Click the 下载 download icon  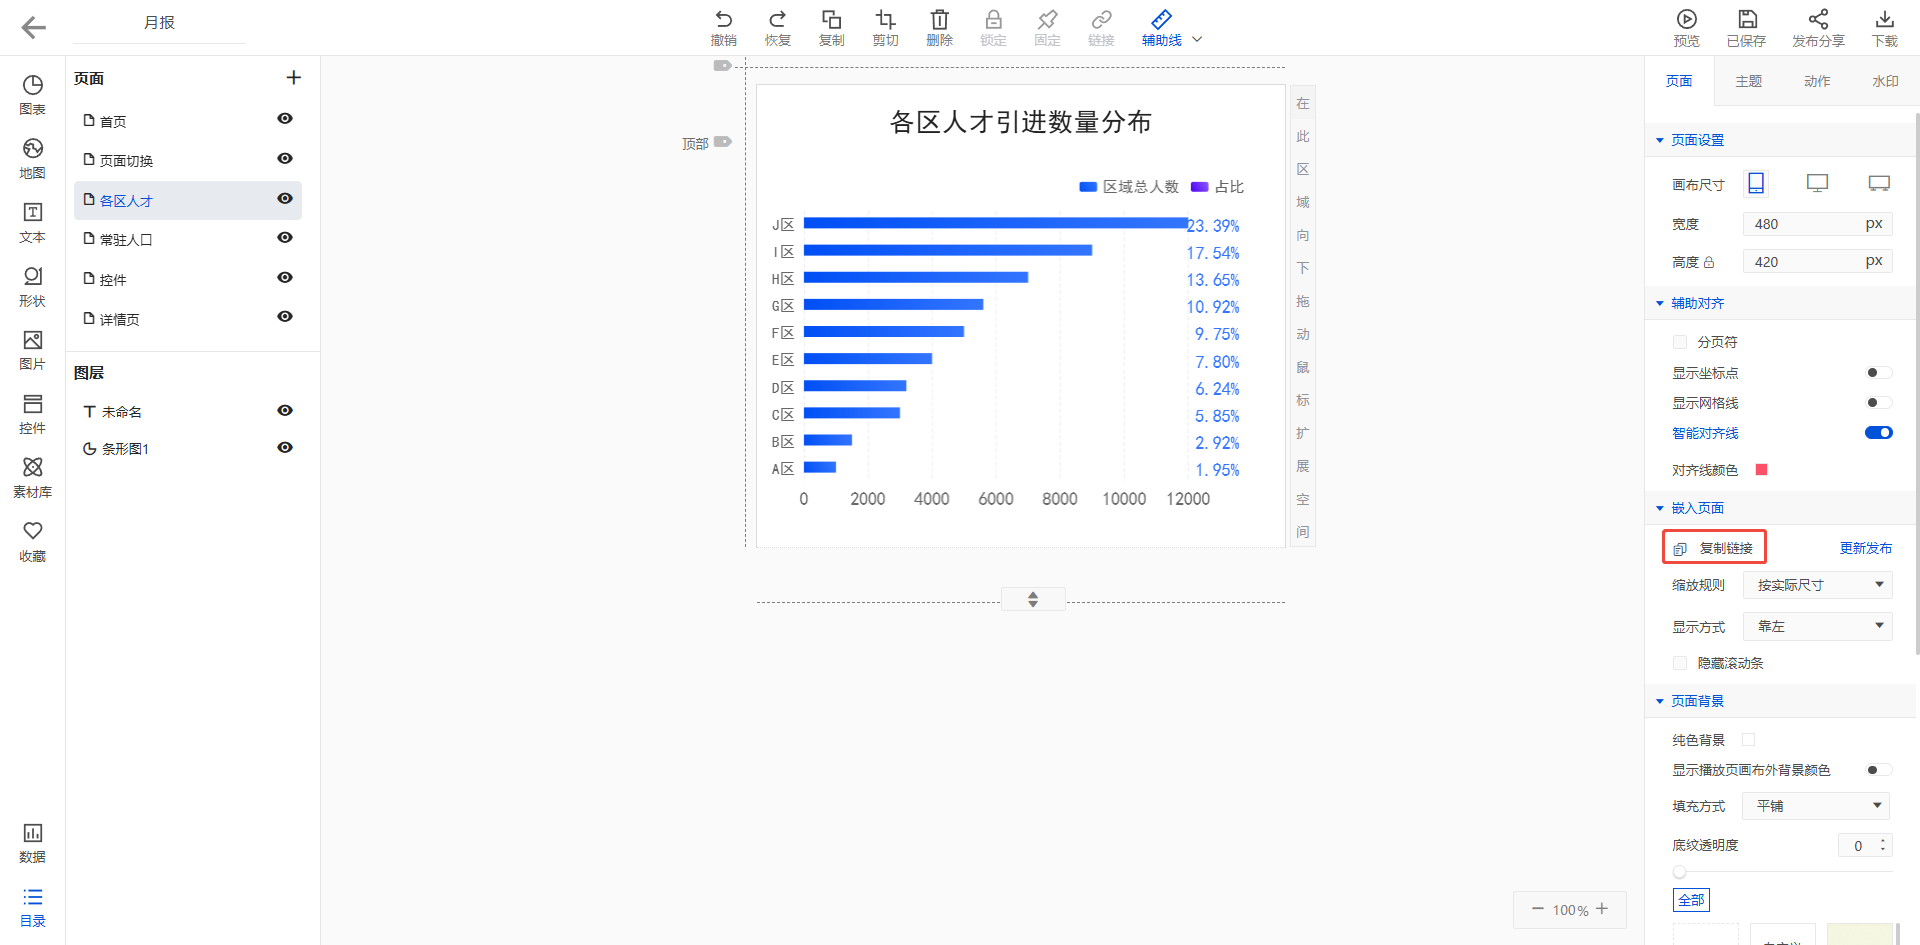pyautogui.click(x=1884, y=27)
